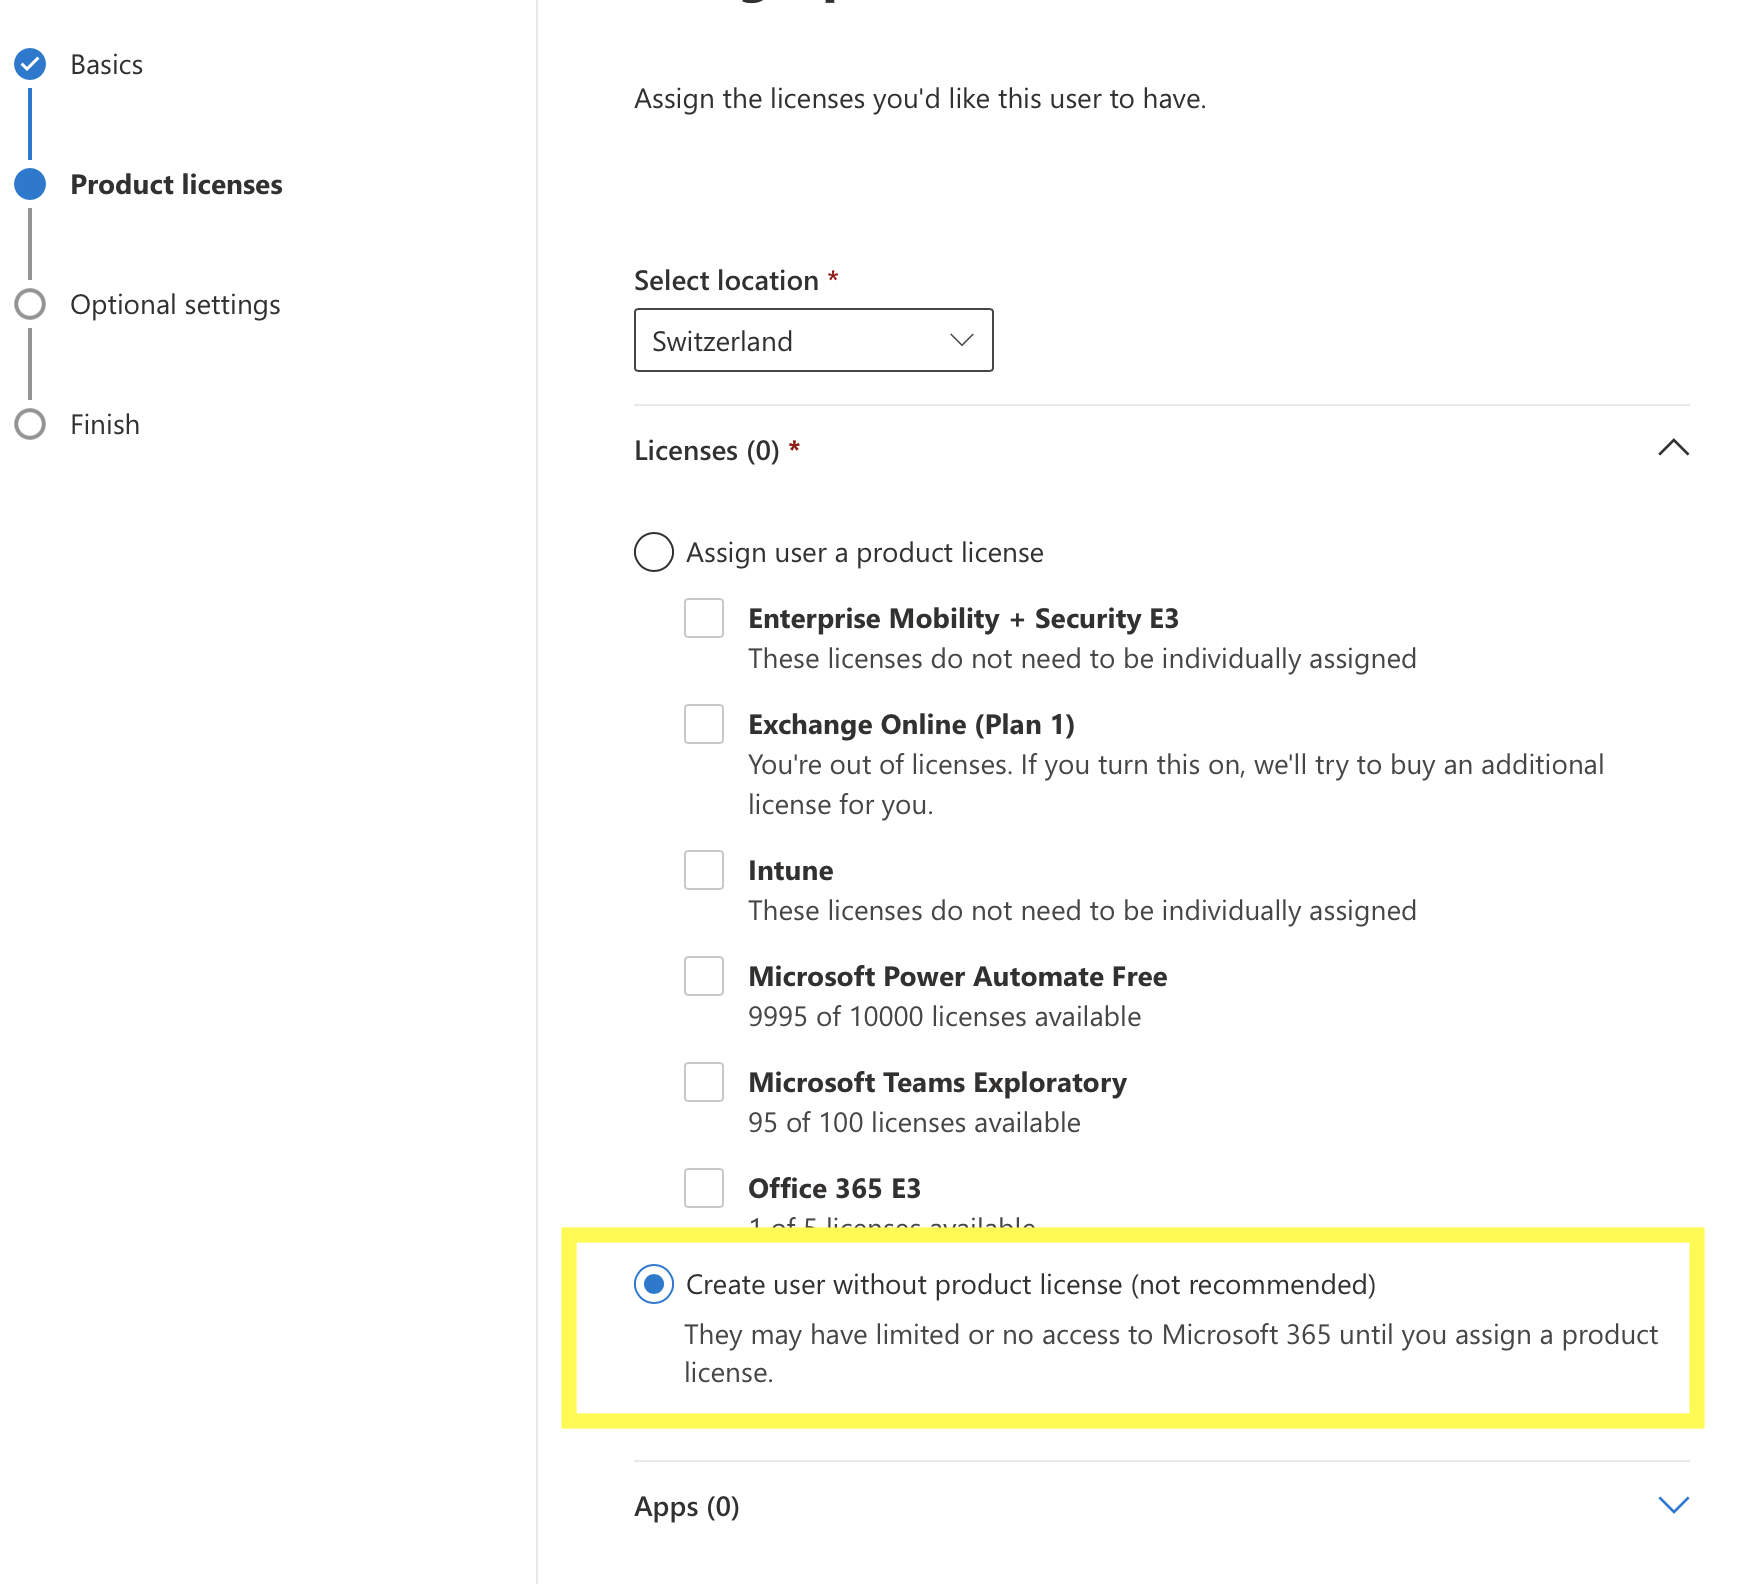1744x1584 pixels.
Task: Click the out of licenses notice for Exchange Online
Action: (x=1176, y=785)
